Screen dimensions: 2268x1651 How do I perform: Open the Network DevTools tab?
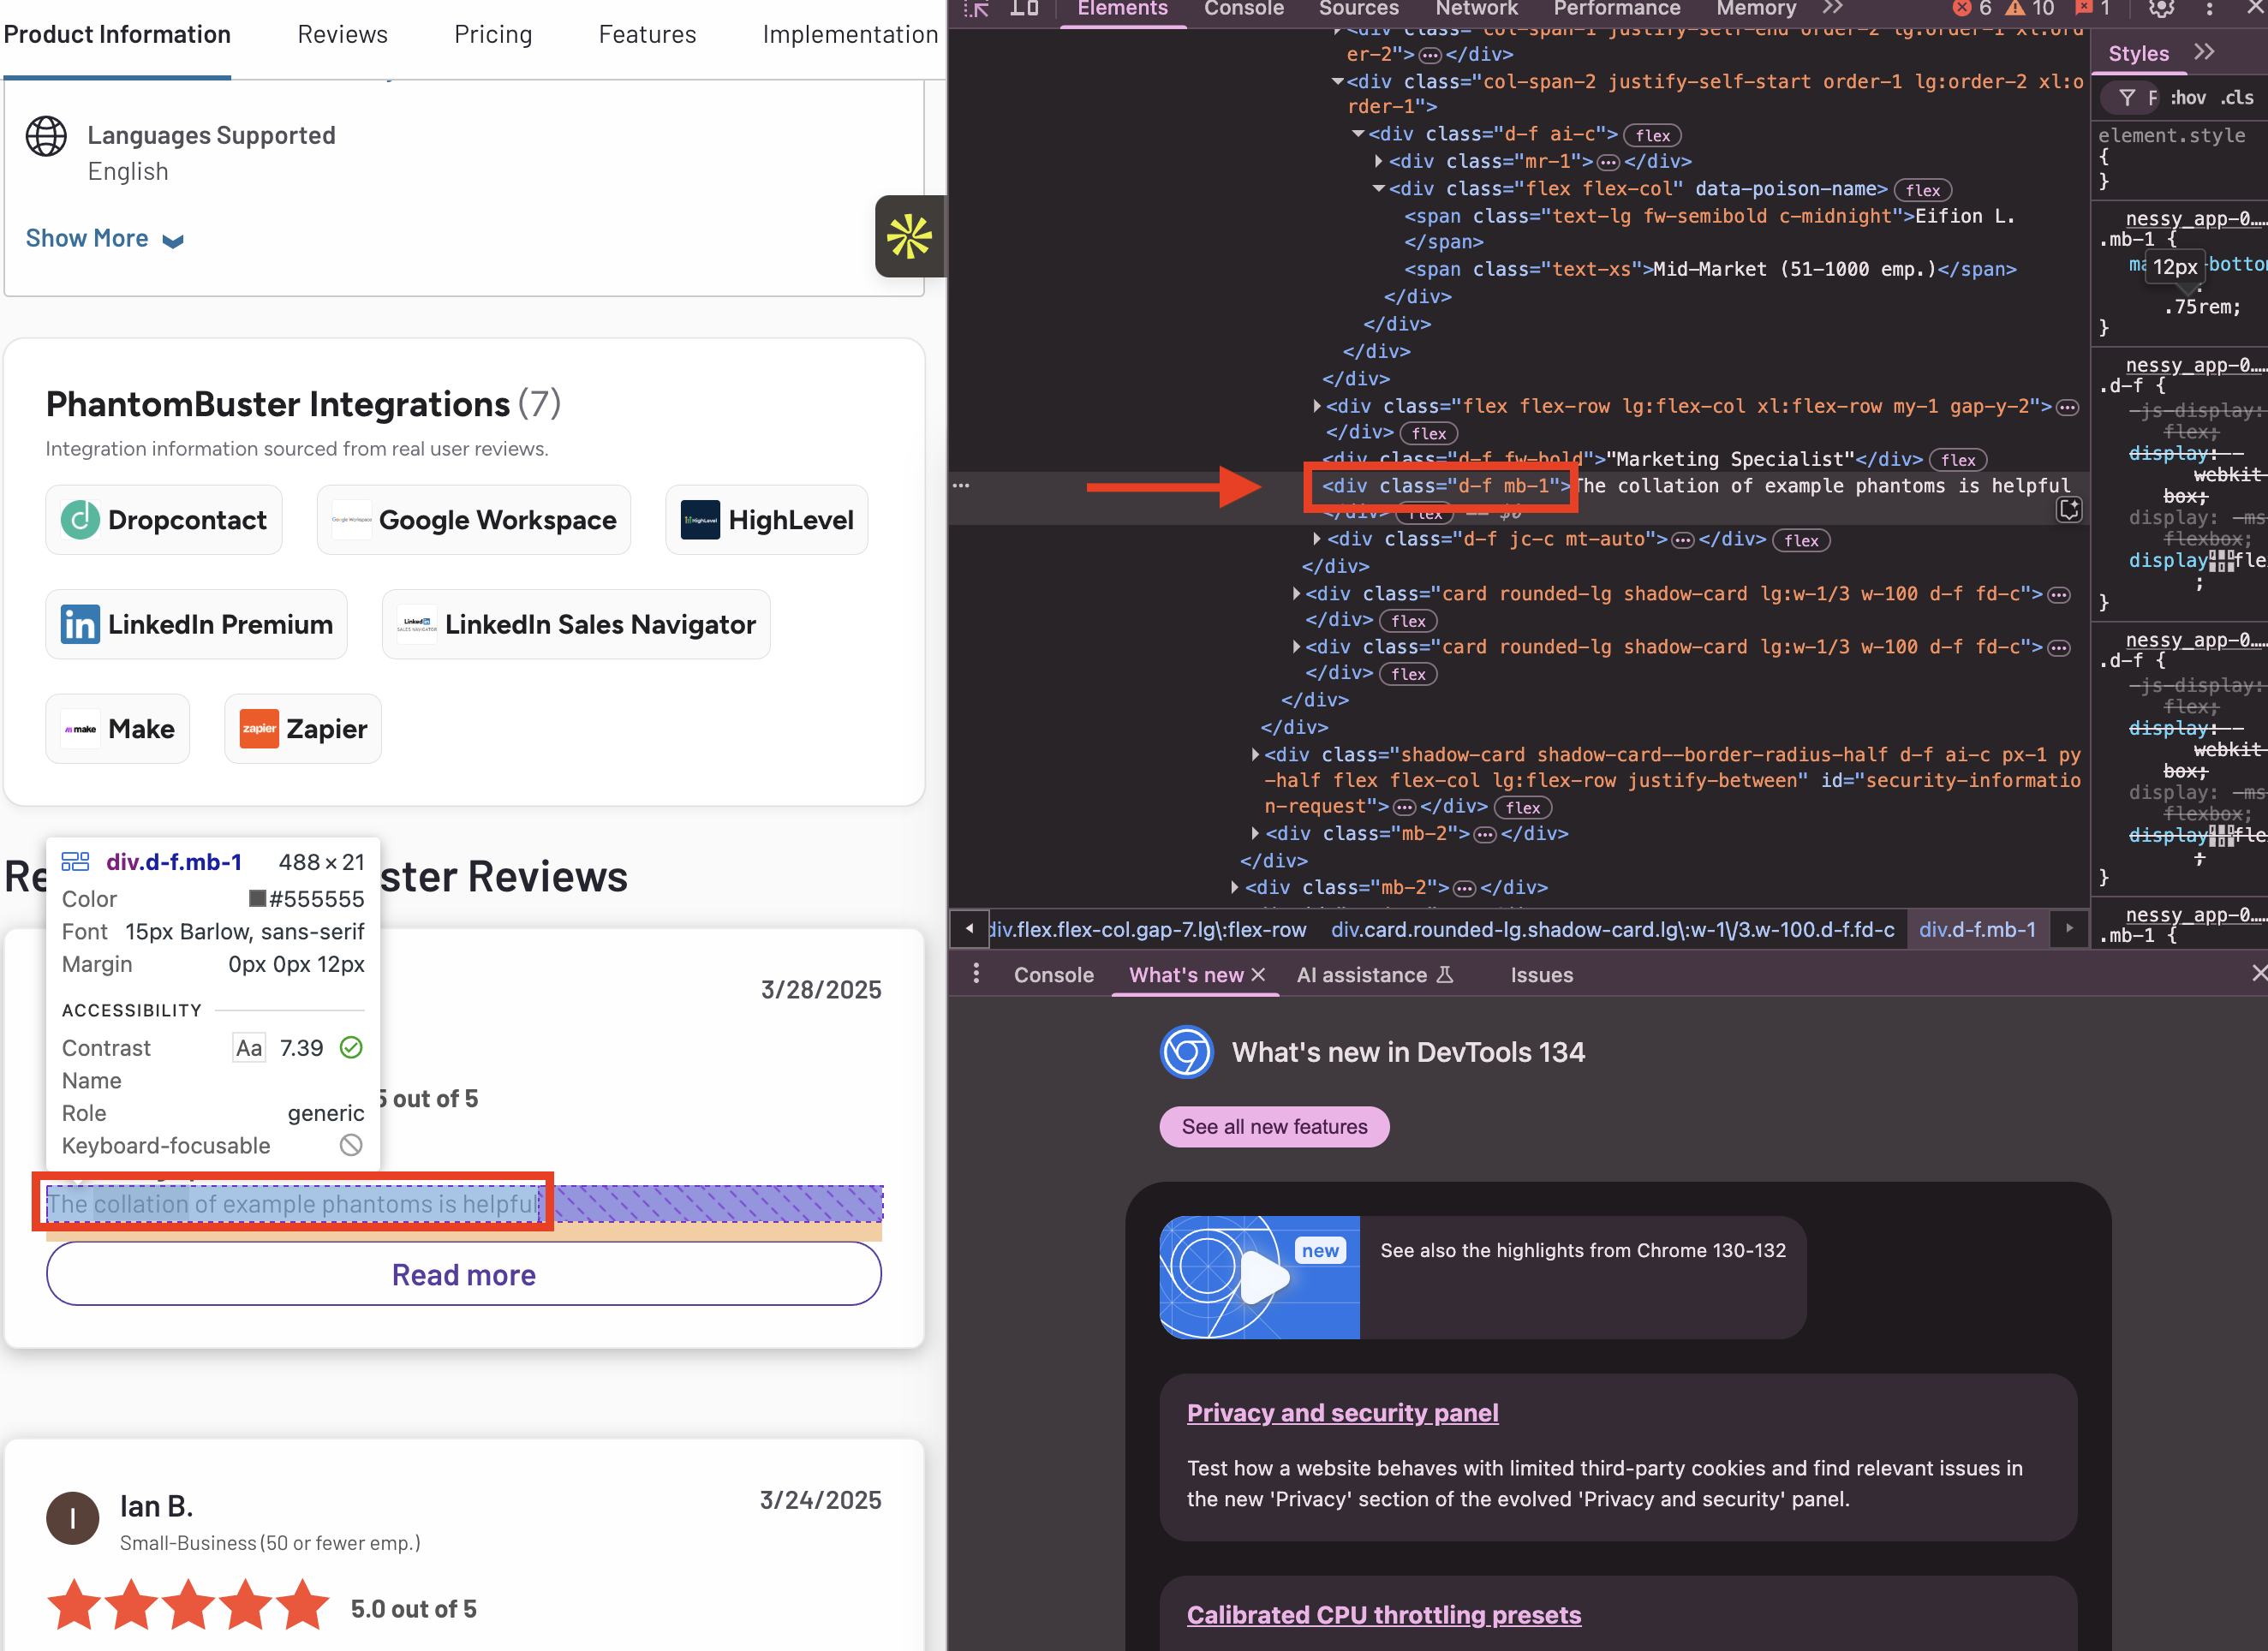click(1476, 9)
